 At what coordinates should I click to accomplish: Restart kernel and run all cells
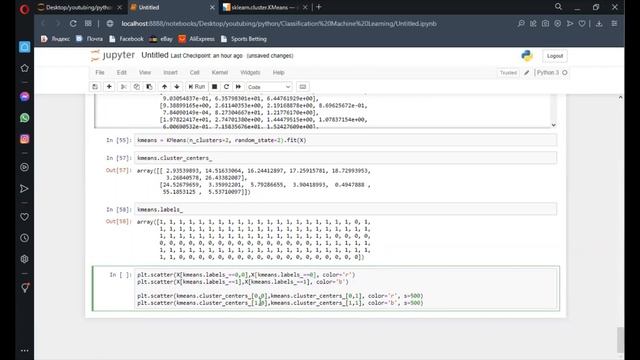coord(238,87)
